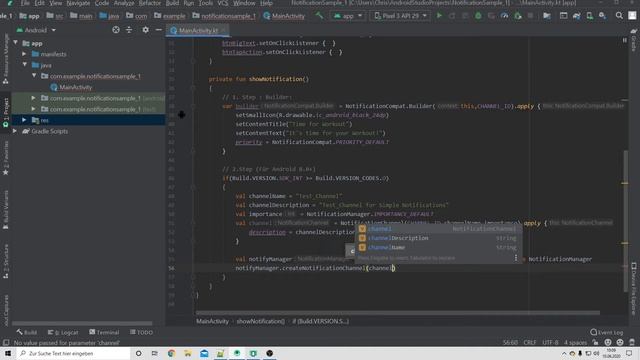The width and height of the screenshot is (640, 360).
Task: Click the Task View taskbar icon
Action: 155,353
